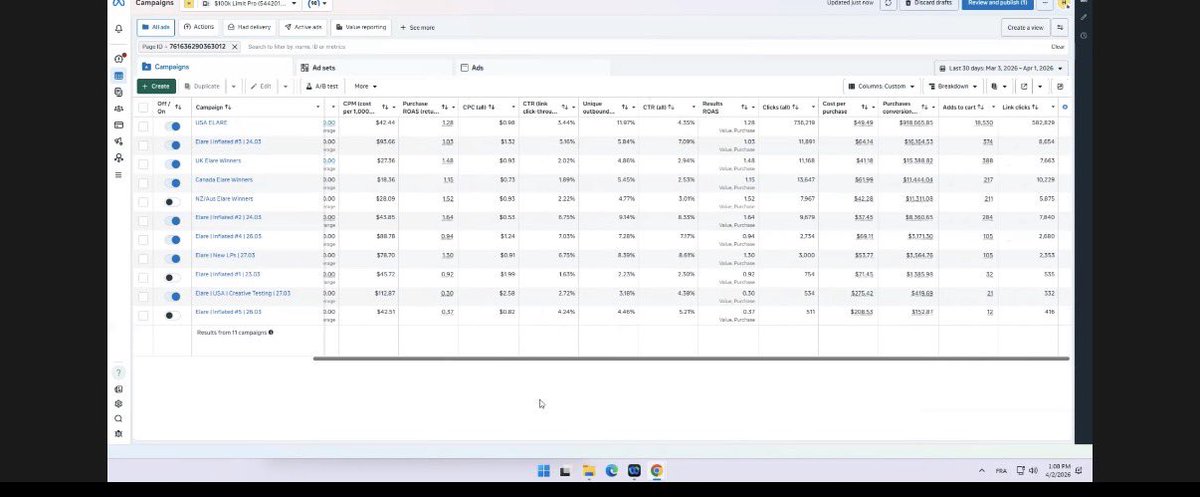Click the green Create button

point(156,86)
